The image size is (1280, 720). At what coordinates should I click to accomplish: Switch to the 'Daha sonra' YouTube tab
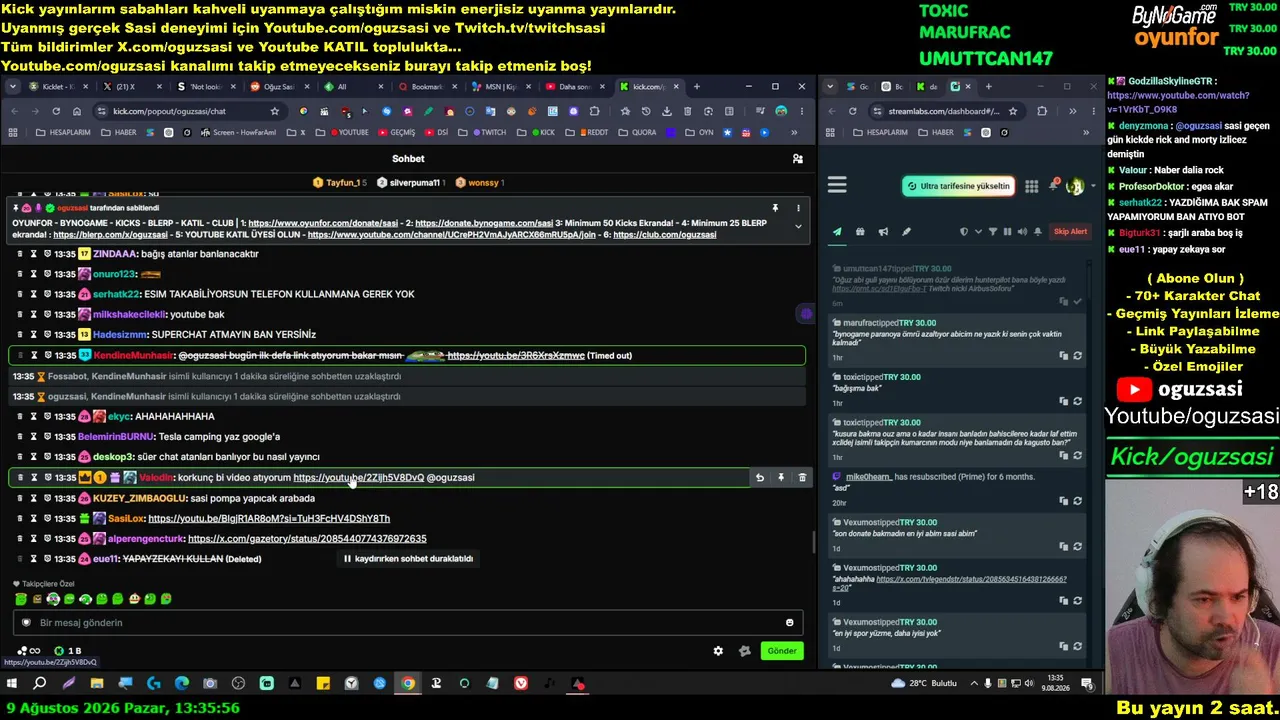(x=575, y=87)
